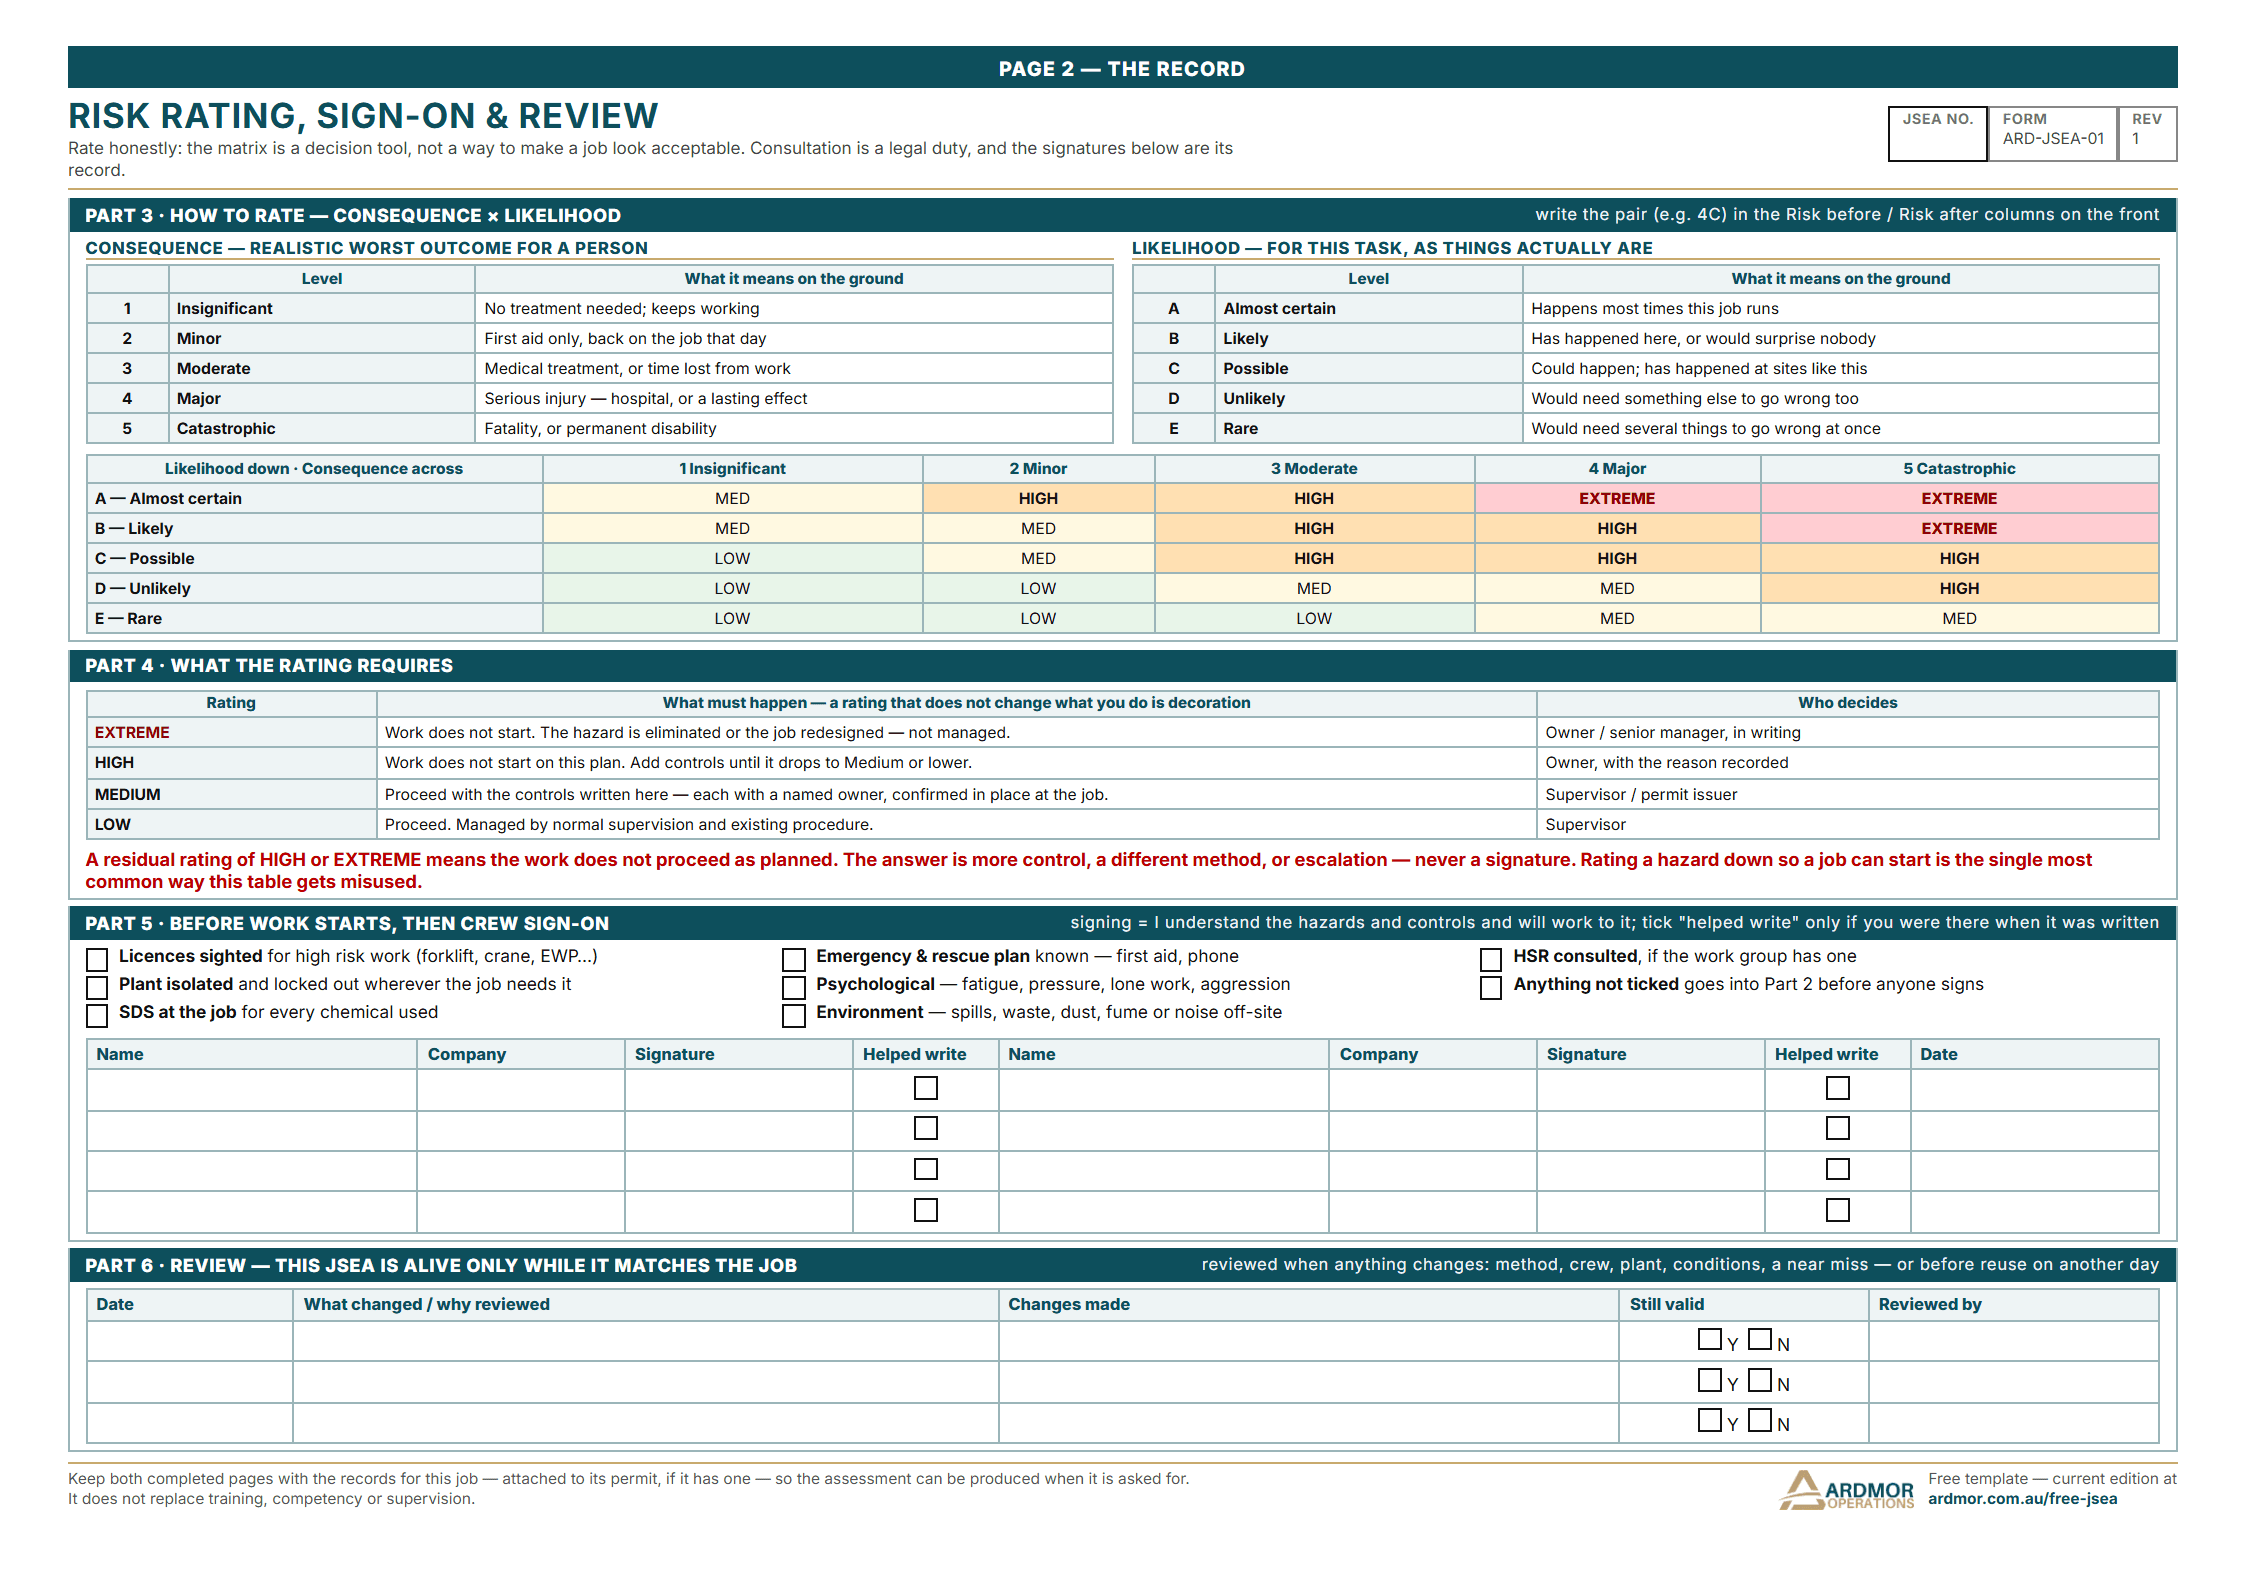Select the A–5 Catastrophic EXTREME cell
Viewport: 2246px width, 1590px height.
point(1959,498)
